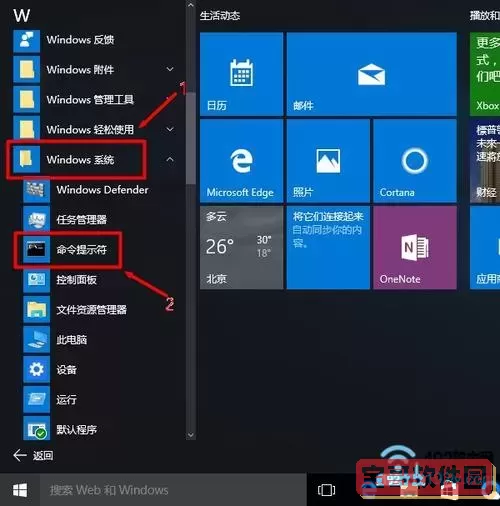The image size is (500, 506).
Task: Expand the Windows 轻松使用 chevron
Action: coord(170,129)
